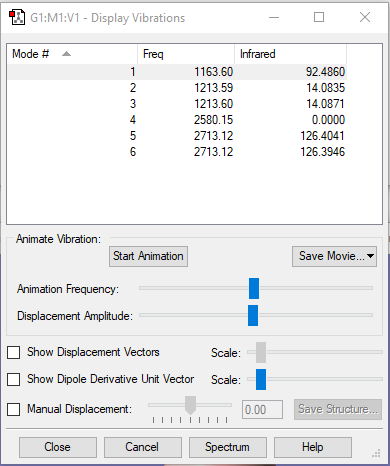Select vibration mode 4 at 2580.15
Viewport: 390px width, 466px height.
177,120
